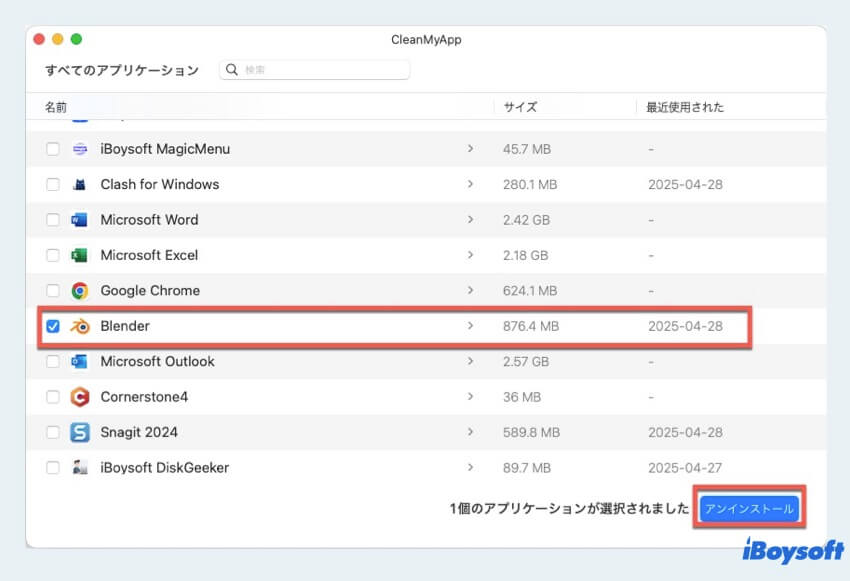
Task: Click the Blender app icon
Action: [80, 326]
